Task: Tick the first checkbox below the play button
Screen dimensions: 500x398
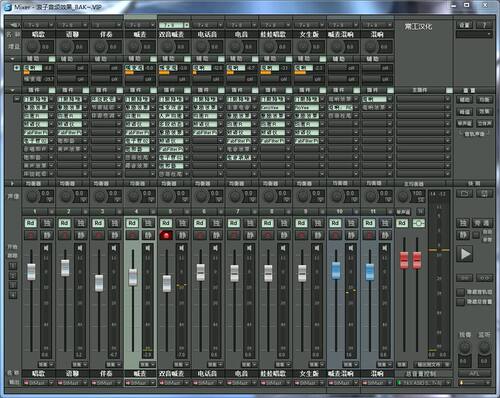Action: [x=460, y=292]
